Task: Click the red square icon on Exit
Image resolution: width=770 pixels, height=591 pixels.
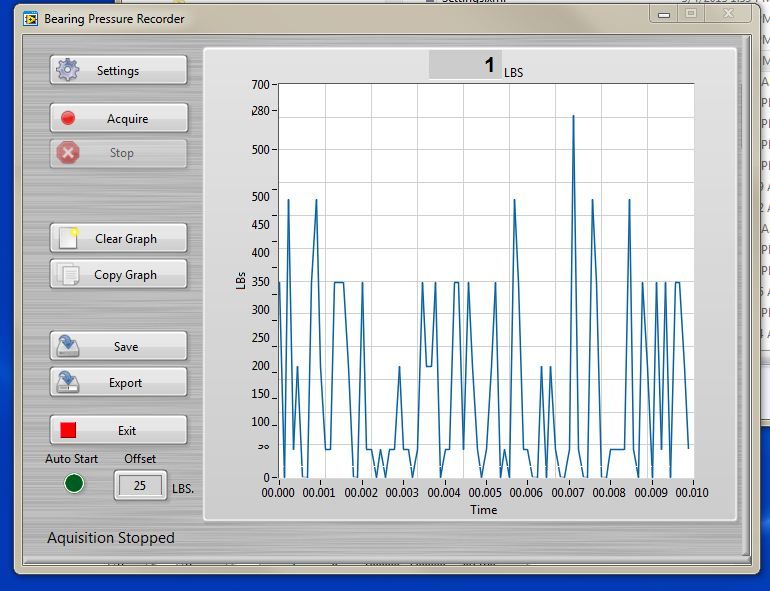Action: pyautogui.click(x=68, y=430)
